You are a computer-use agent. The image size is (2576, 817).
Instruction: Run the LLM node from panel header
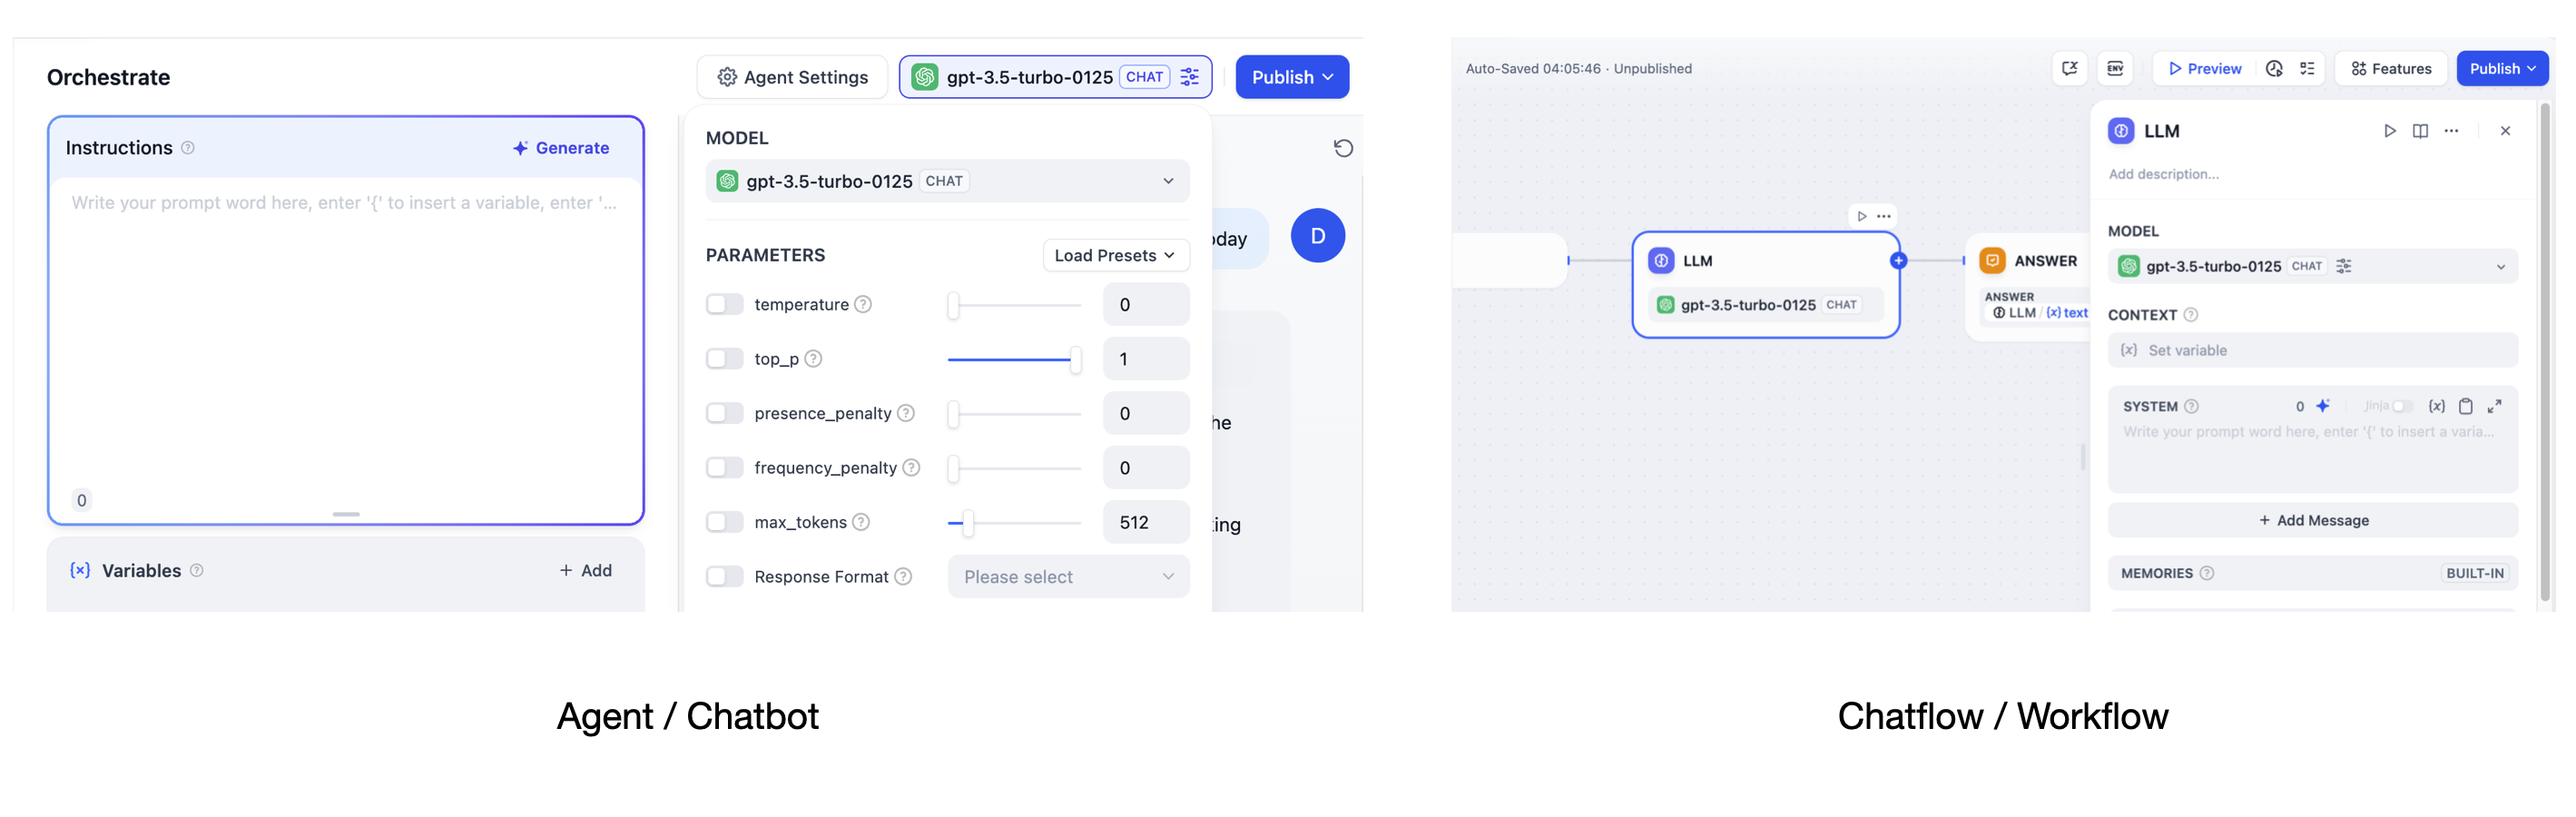(2389, 131)
